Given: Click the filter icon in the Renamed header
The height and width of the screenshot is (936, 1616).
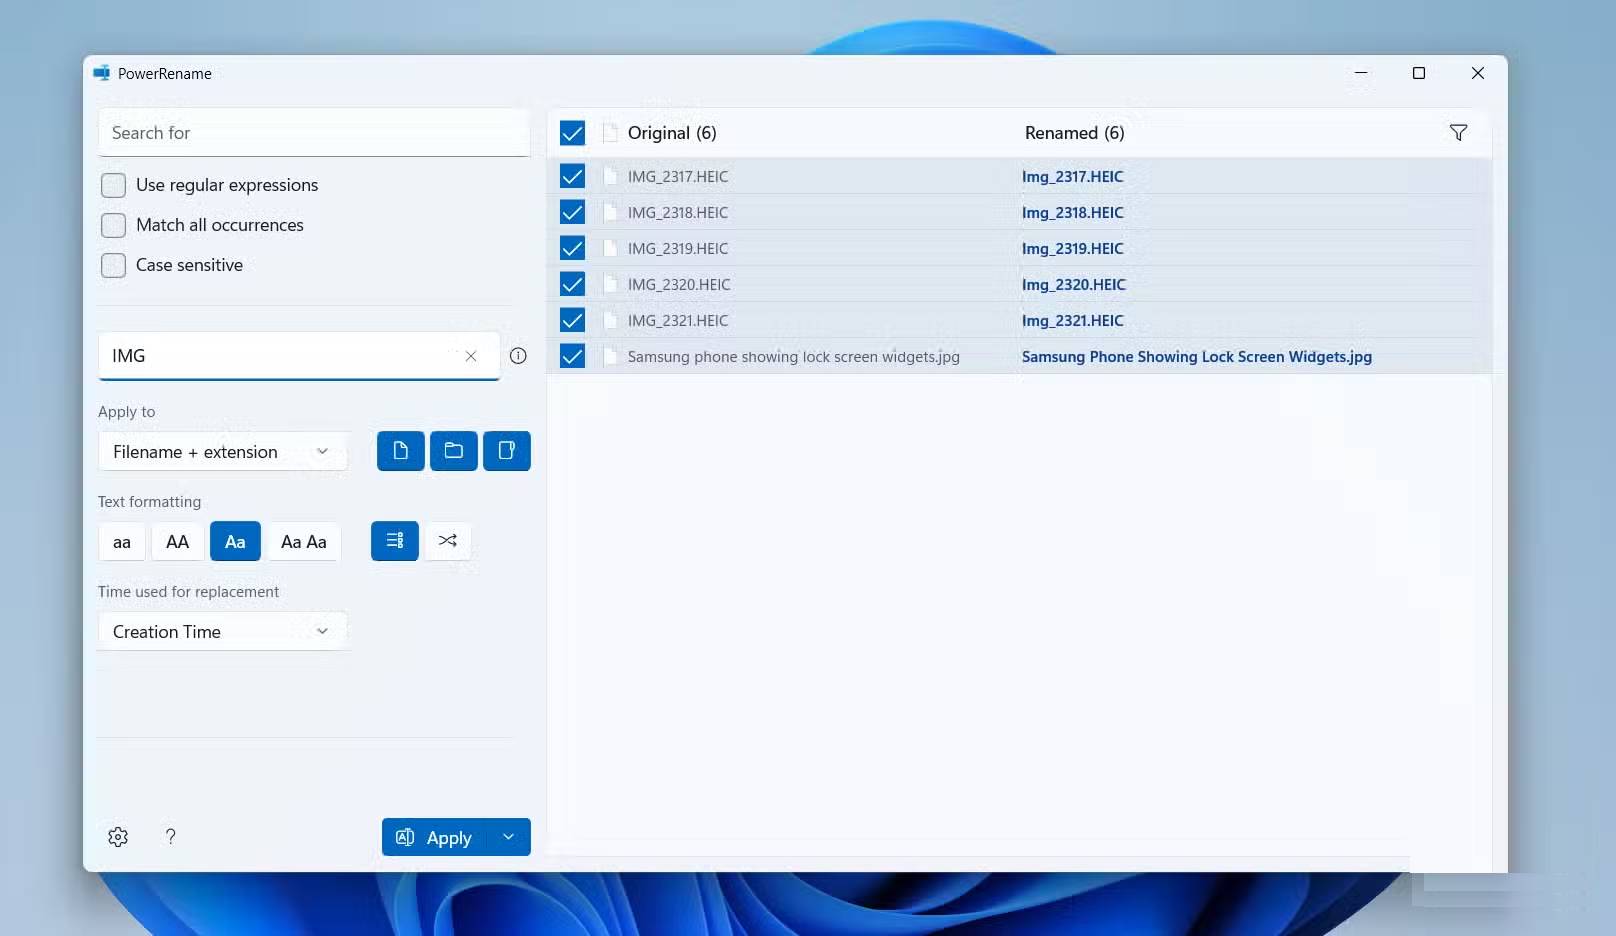Looking at the screenshot, I should tap(1458, 133).
